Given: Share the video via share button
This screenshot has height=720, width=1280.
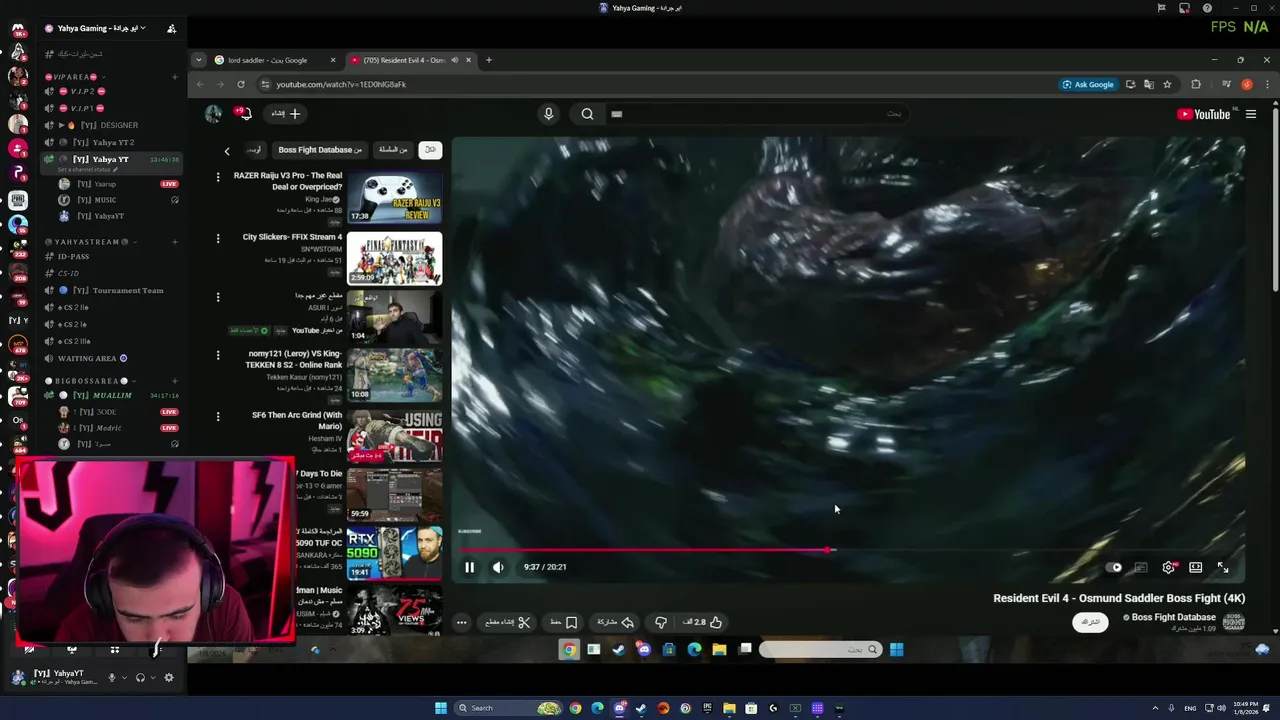Looking at the screenshot, I should coord(616,622).
